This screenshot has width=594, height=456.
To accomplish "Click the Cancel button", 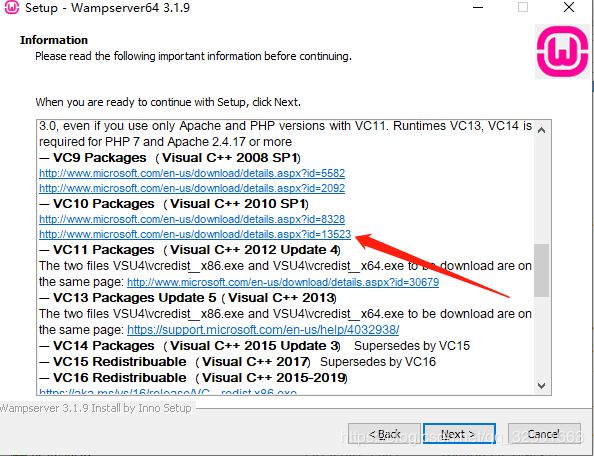I will (x=544, y=434).
